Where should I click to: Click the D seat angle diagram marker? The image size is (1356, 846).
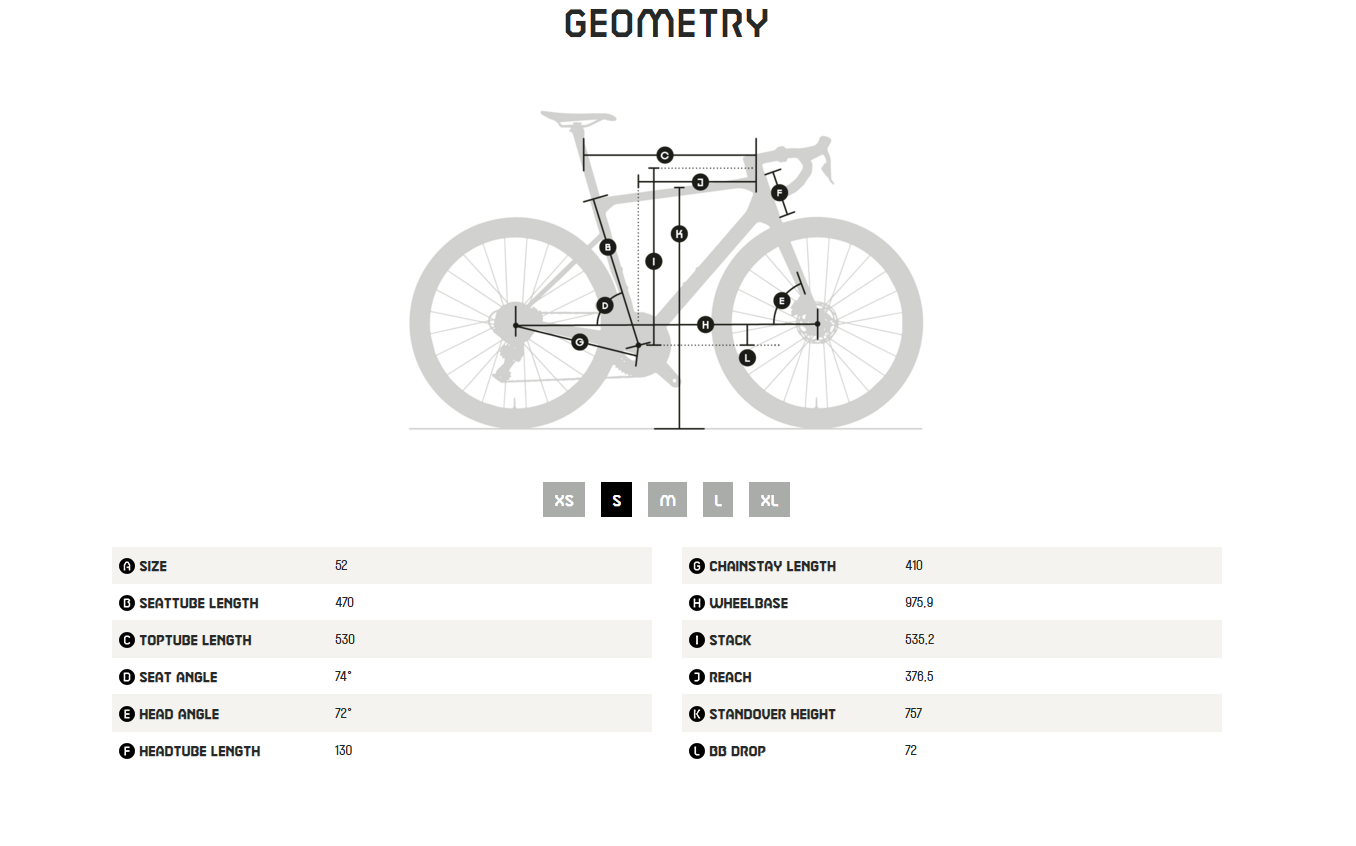pyautogui.click(x=605, y=305)
